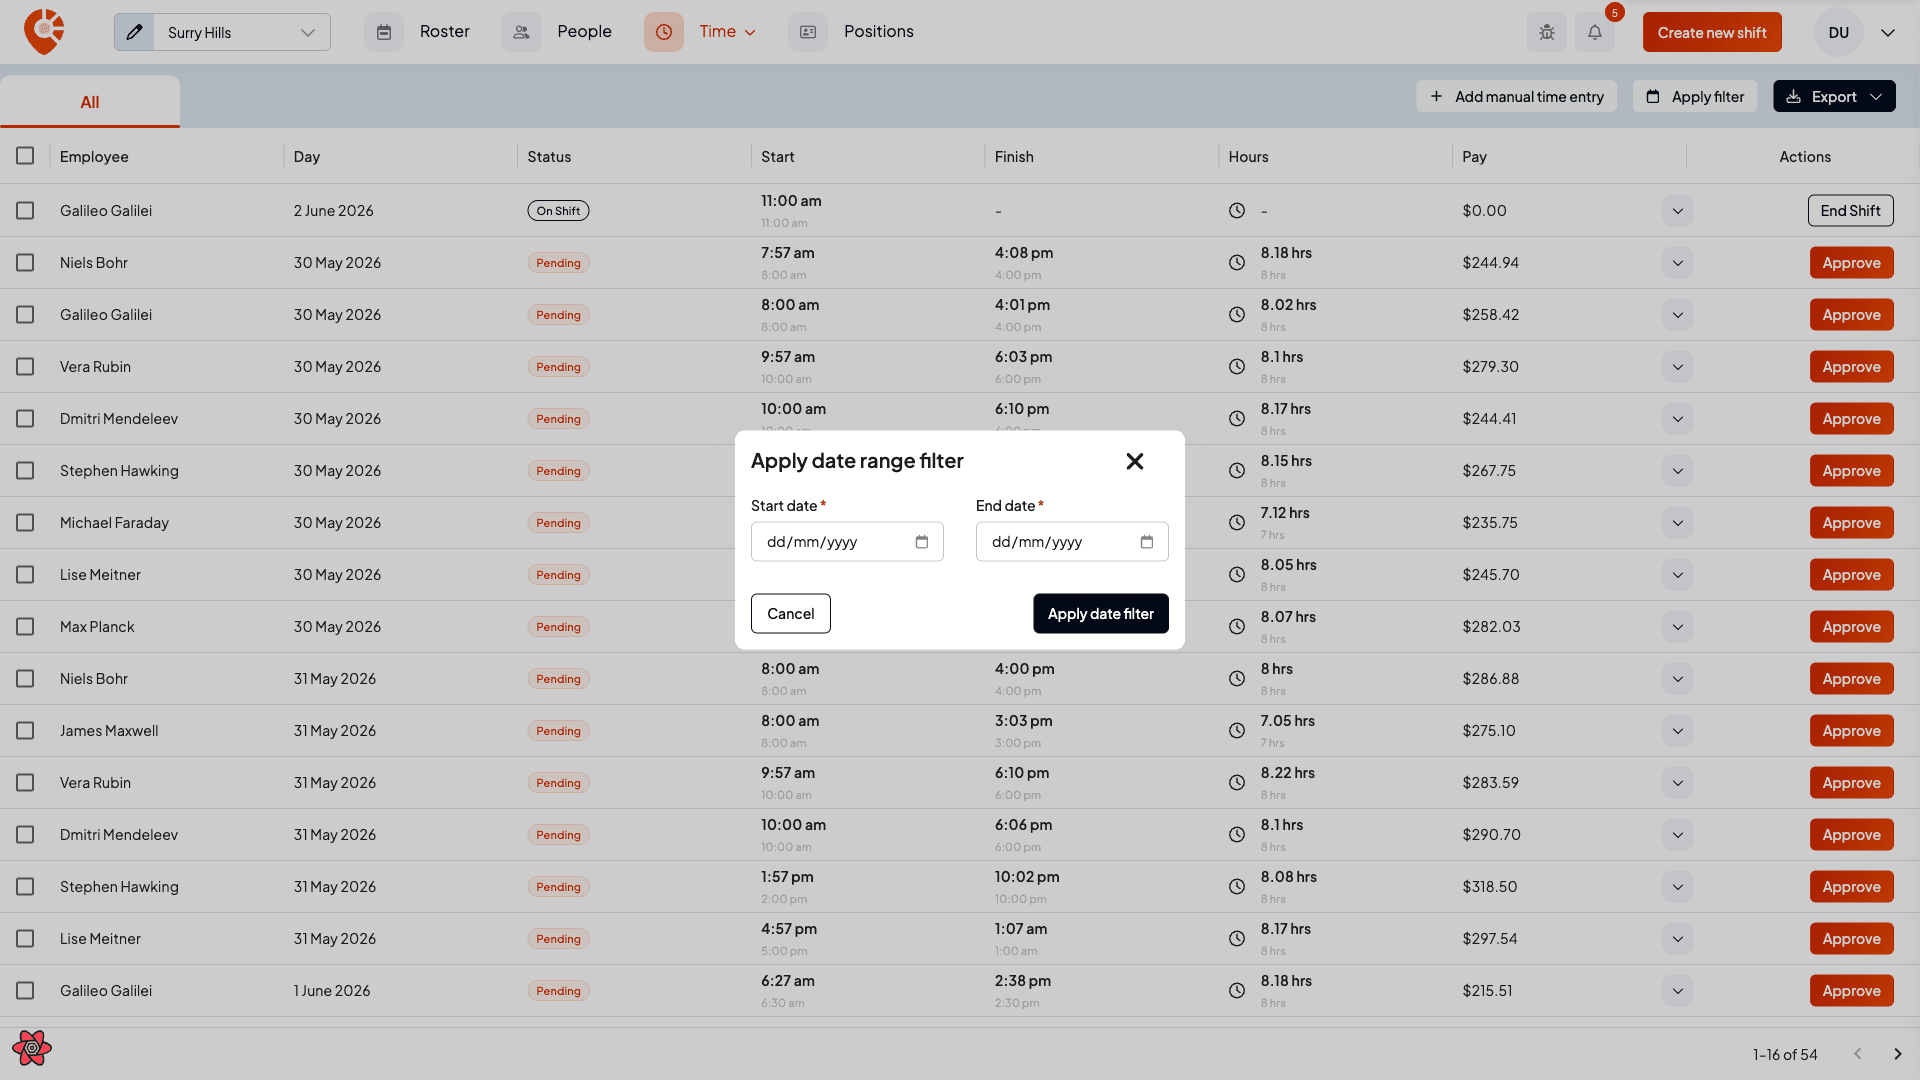Open the Export dropdown

click(x=1834, y=96)
